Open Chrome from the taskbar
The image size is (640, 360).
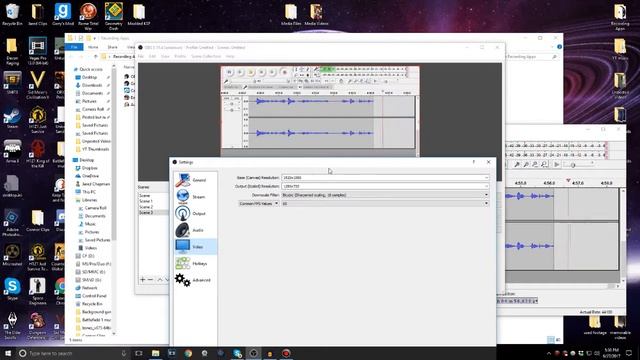point(188,353)
